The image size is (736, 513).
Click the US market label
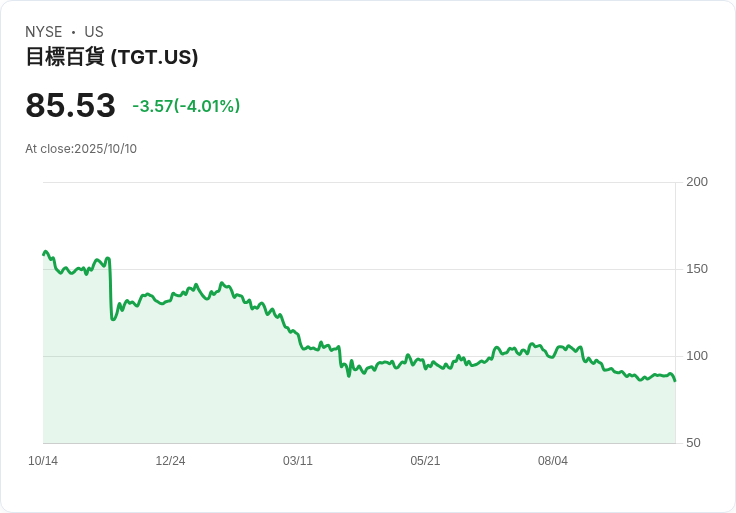[x=94, y=32]
